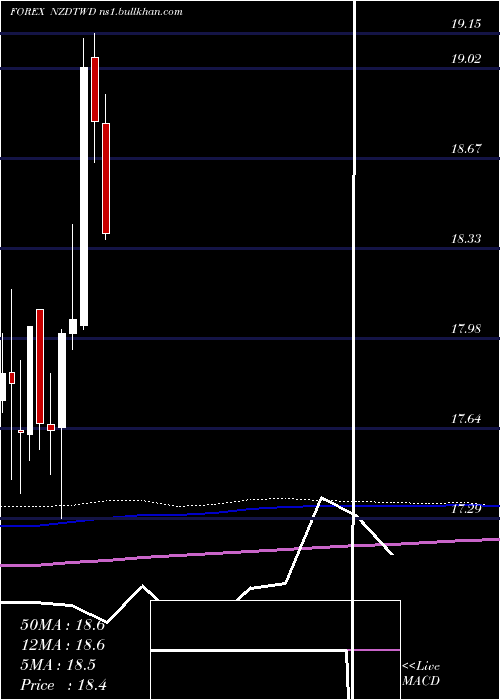Click the 19.15 price axis label
Viewport: 500px width, 700px height.
tap(466, 24)
